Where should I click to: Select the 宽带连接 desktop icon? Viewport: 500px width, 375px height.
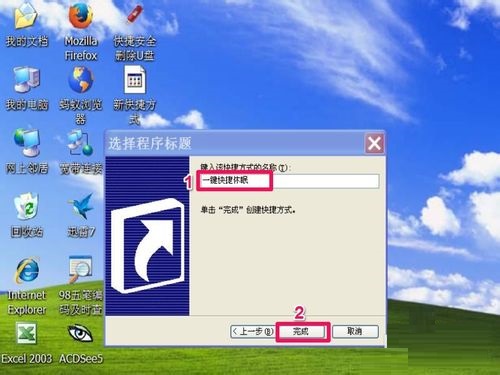(x=80, y=143)
